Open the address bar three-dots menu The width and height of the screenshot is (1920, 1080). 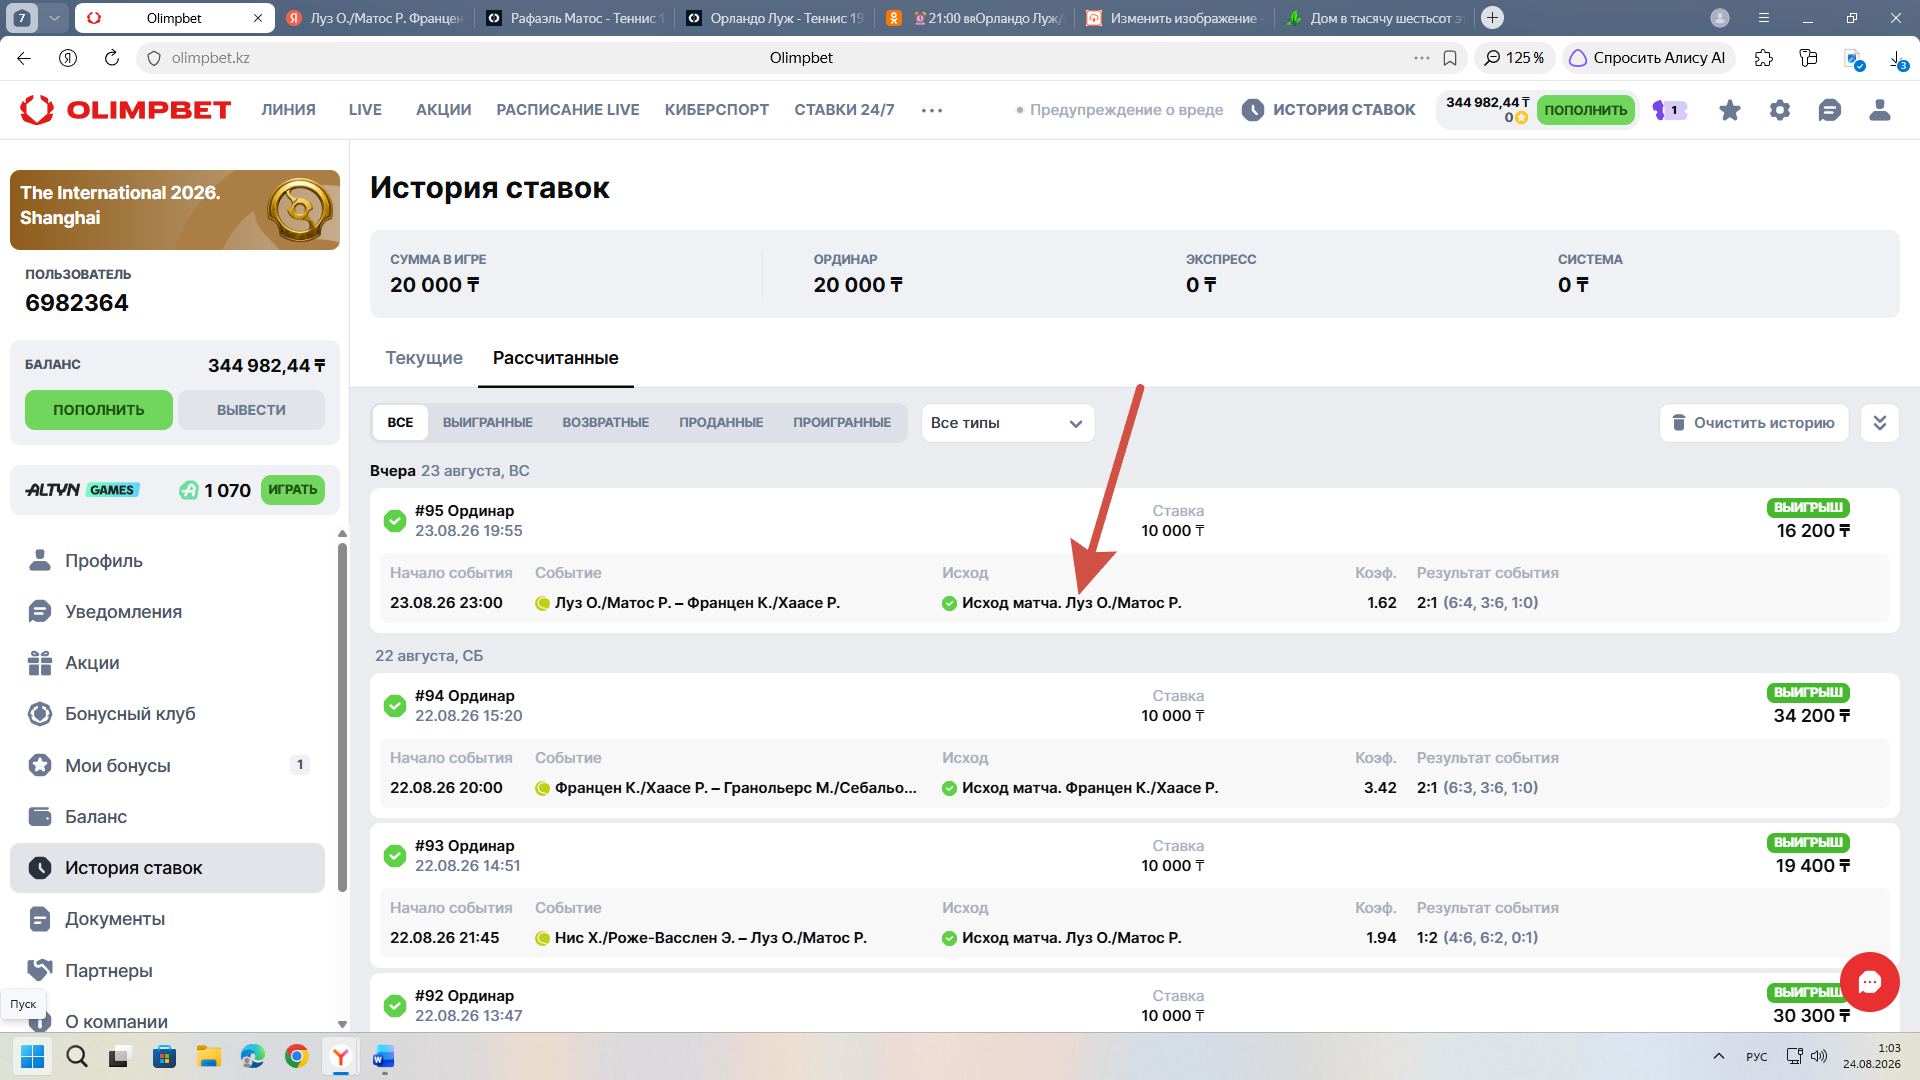tap(1421, 58)
